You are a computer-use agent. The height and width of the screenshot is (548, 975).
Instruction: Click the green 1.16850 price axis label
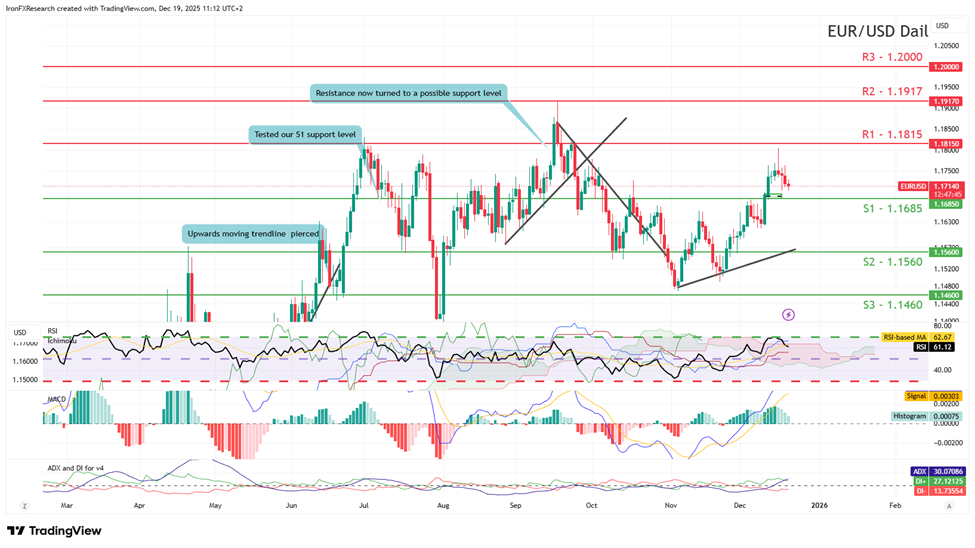945,203
